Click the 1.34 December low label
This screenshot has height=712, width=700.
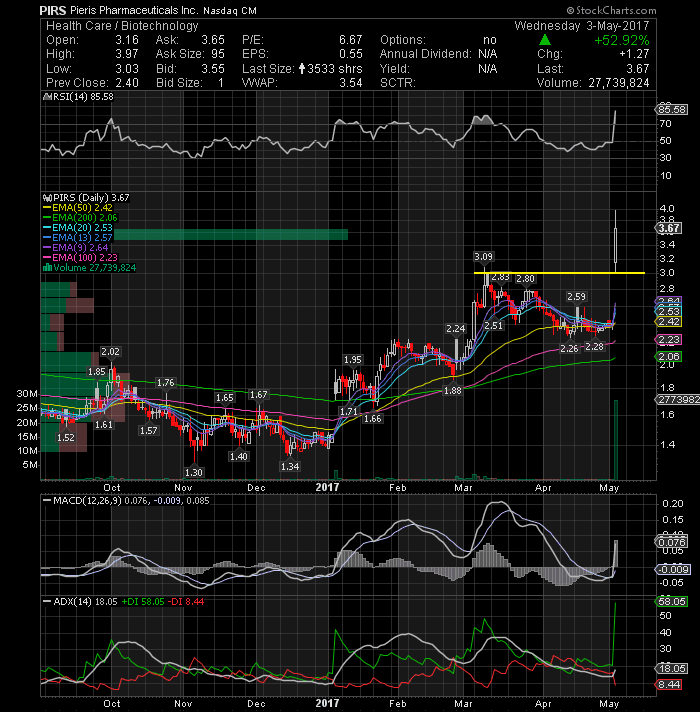click(290, 466)
